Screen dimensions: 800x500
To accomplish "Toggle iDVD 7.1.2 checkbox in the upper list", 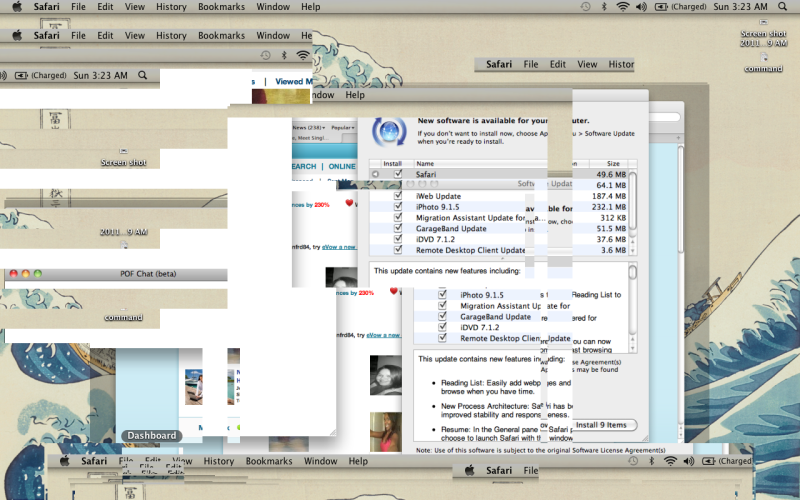I will tap(398, 239).
